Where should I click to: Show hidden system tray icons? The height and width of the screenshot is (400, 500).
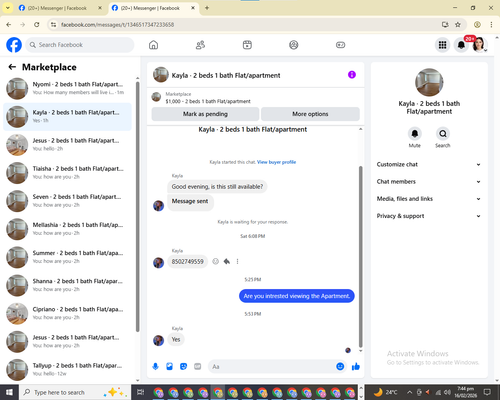(410, 392)
